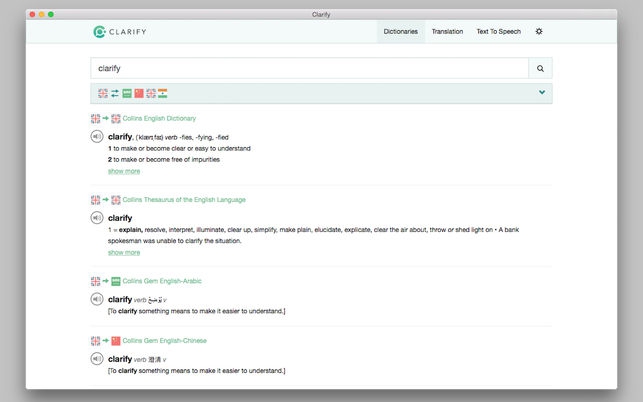Open the Collins Gem English-Chinese link

click(x=164, y=340)
